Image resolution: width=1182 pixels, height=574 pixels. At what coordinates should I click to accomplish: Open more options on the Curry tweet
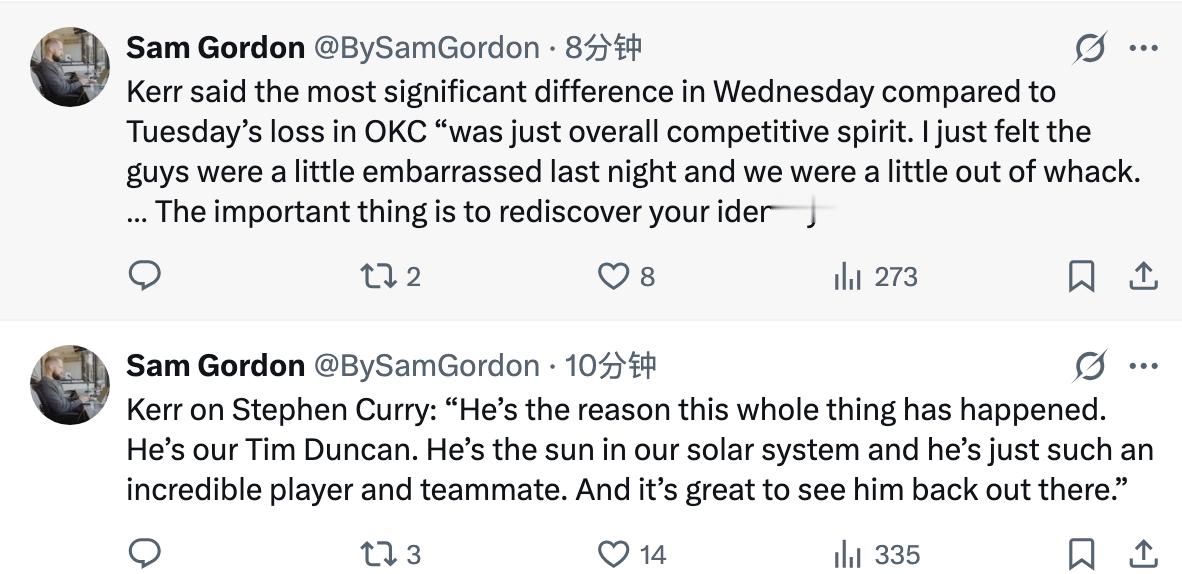coord(1143,366)
